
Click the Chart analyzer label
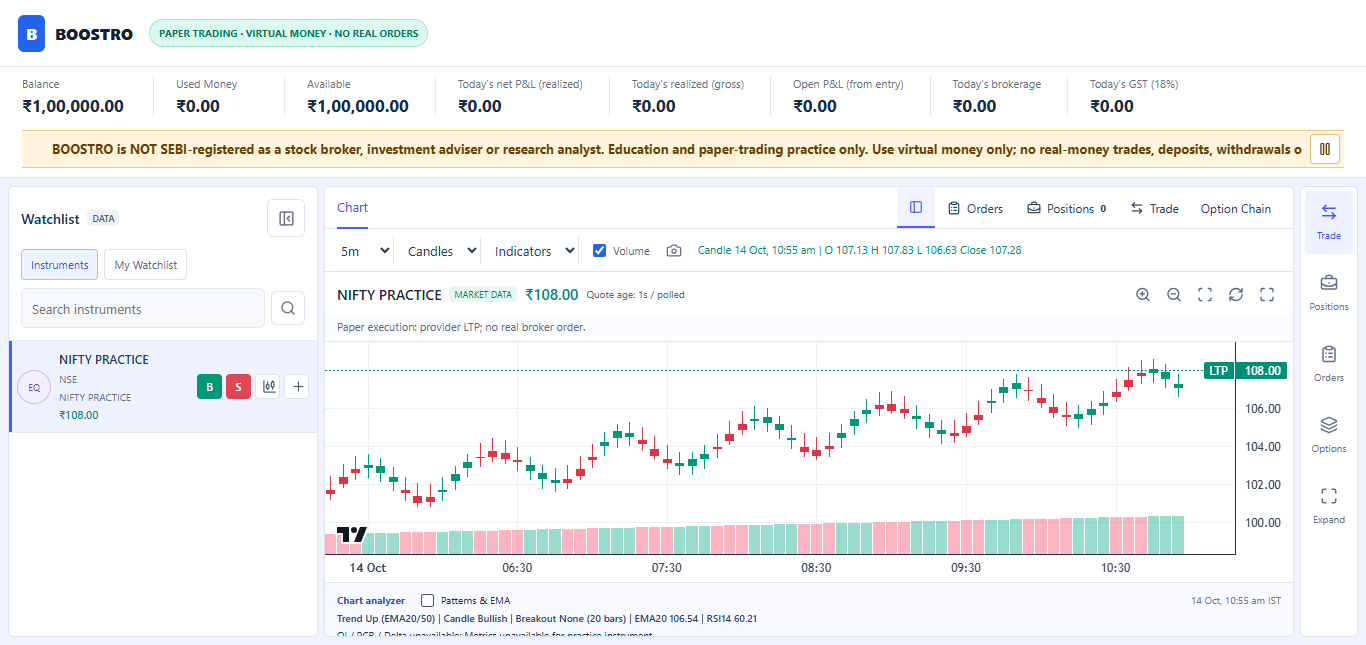pyautogui.click(x=371, y=600)
